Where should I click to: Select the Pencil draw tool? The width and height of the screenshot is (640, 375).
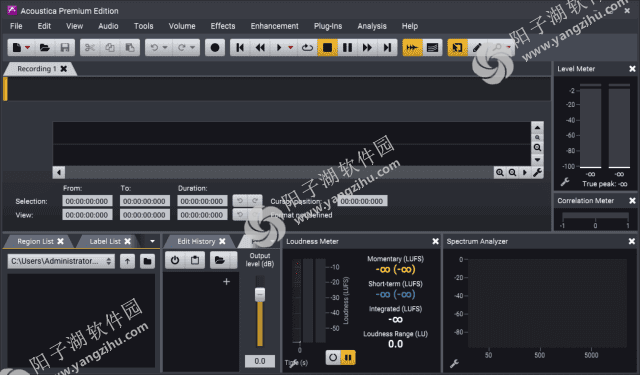pos(477,48)
